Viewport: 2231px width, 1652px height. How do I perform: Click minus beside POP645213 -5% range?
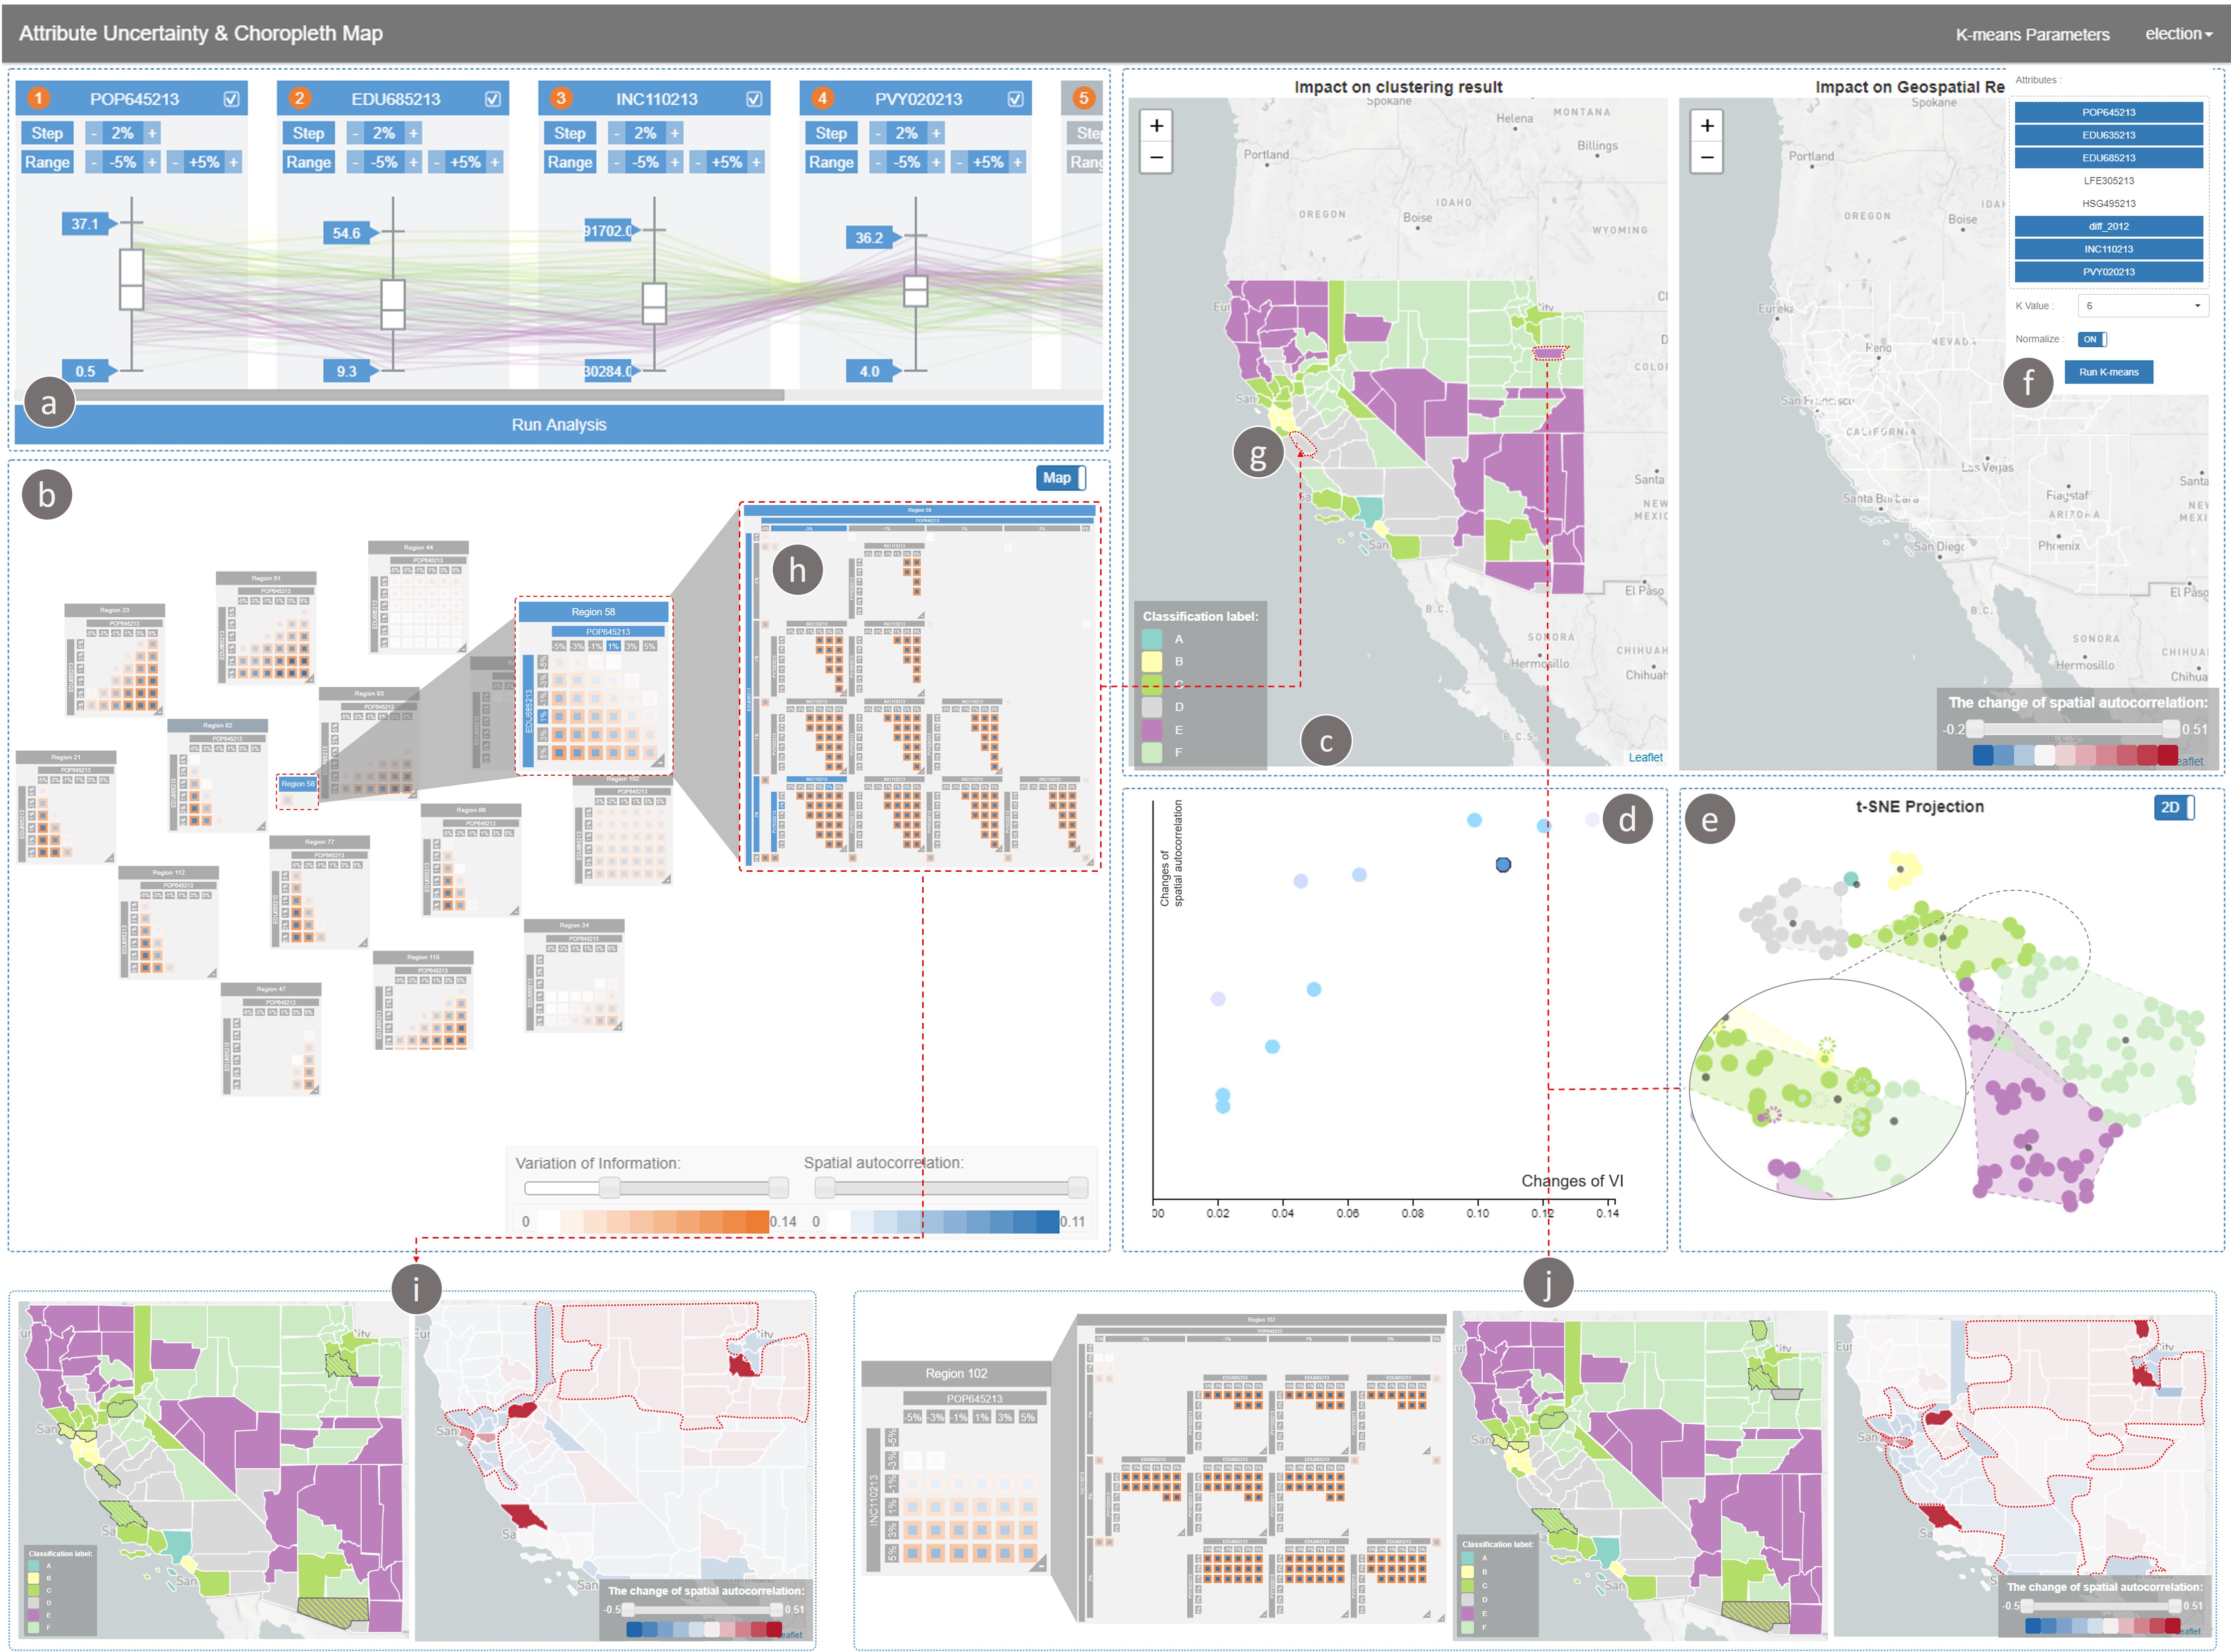point(93,162)
